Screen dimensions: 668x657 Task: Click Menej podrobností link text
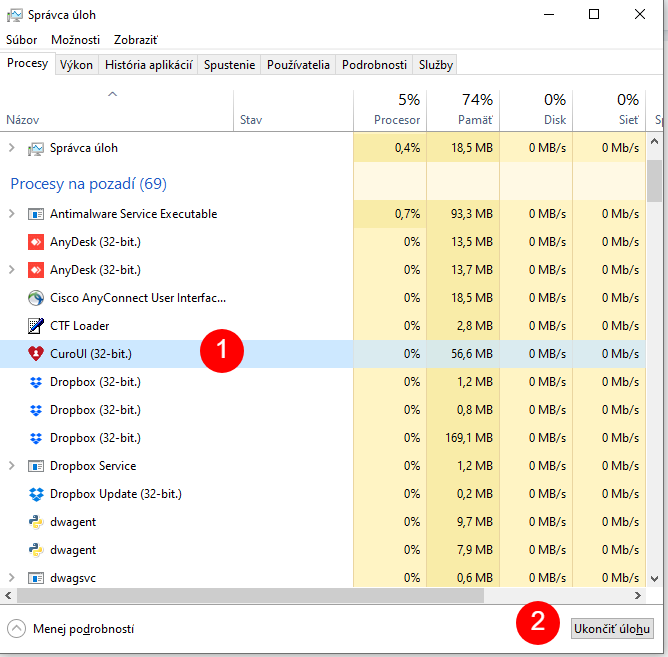(x=84, y=629)
